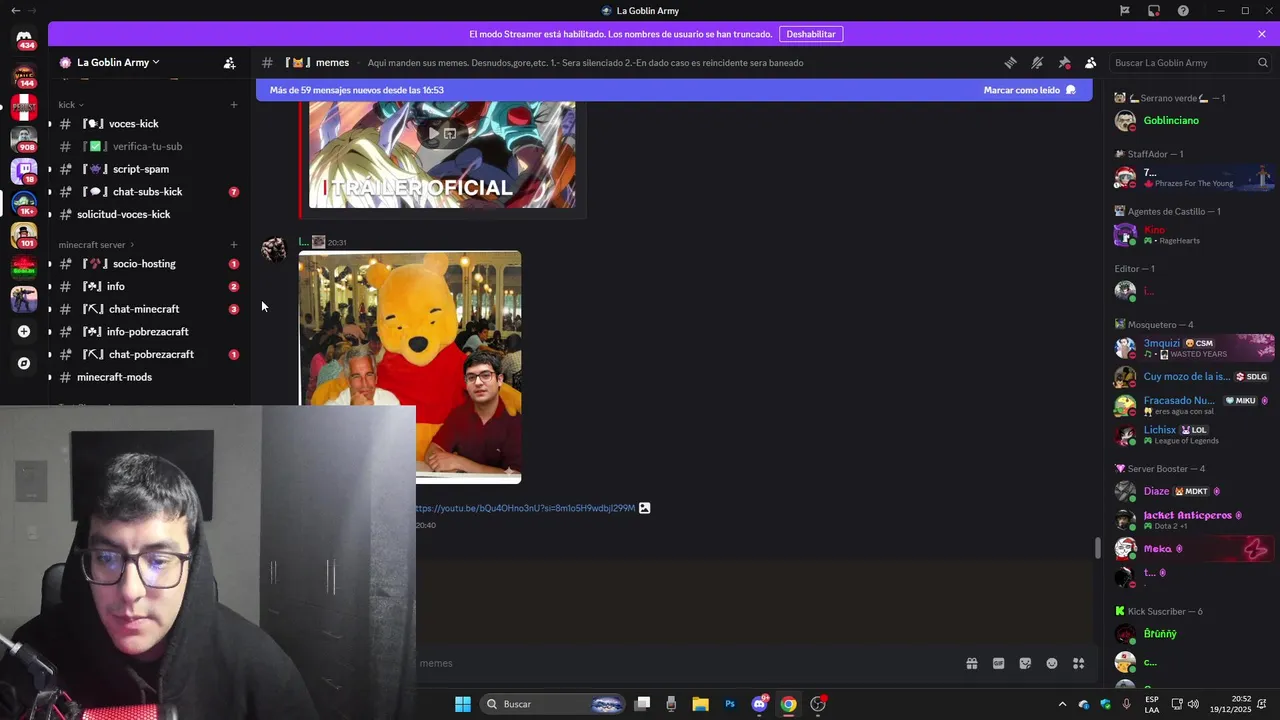Open the Twitch-logo server with badge 18
This screenshot has width=1280, height=720.
(24, 170)
